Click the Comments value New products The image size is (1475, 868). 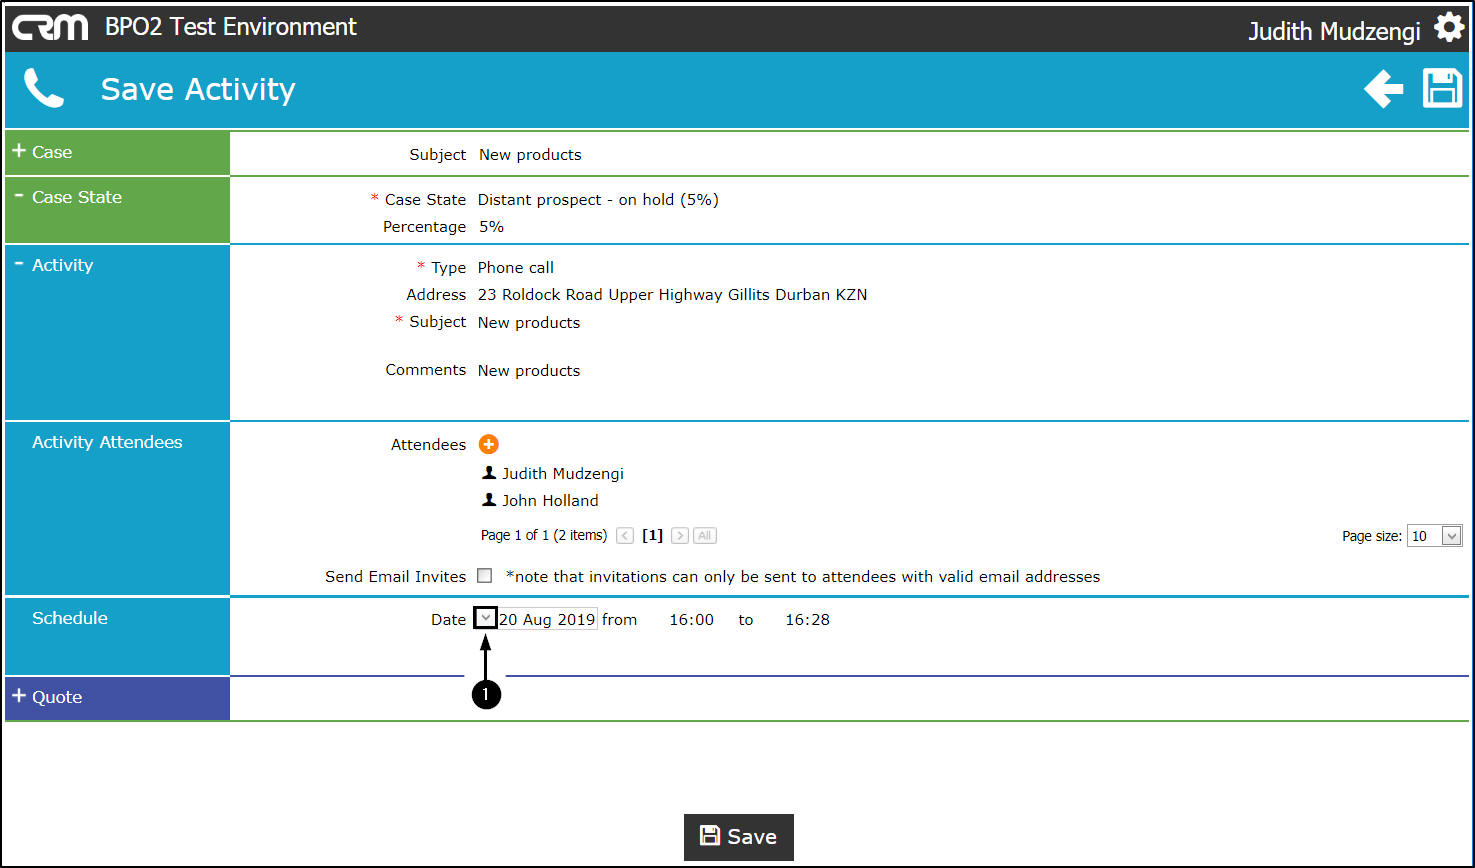tap(529, 371)
